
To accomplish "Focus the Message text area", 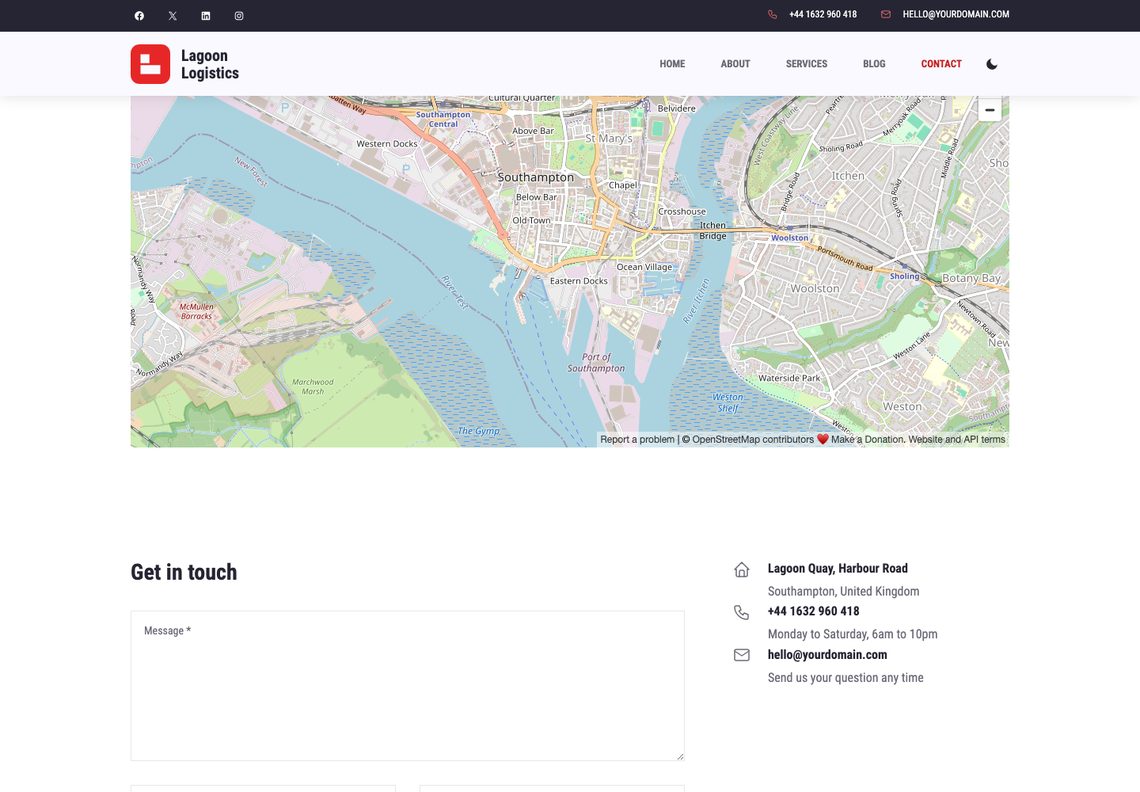I will point(407,686).
